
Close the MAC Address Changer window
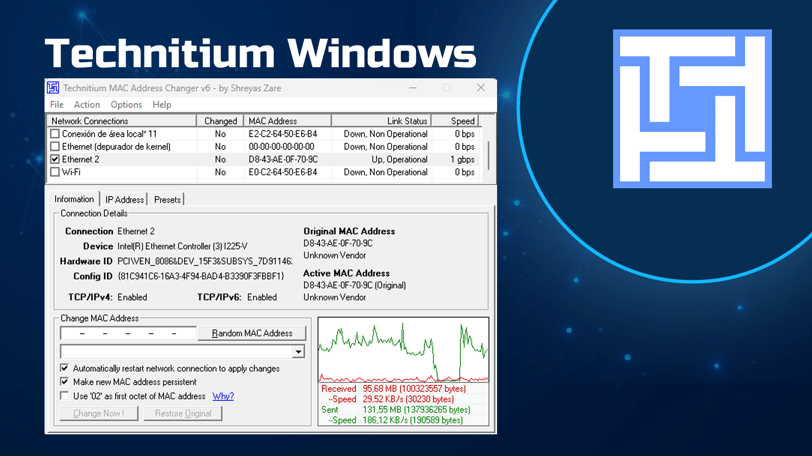click(481, 88)
